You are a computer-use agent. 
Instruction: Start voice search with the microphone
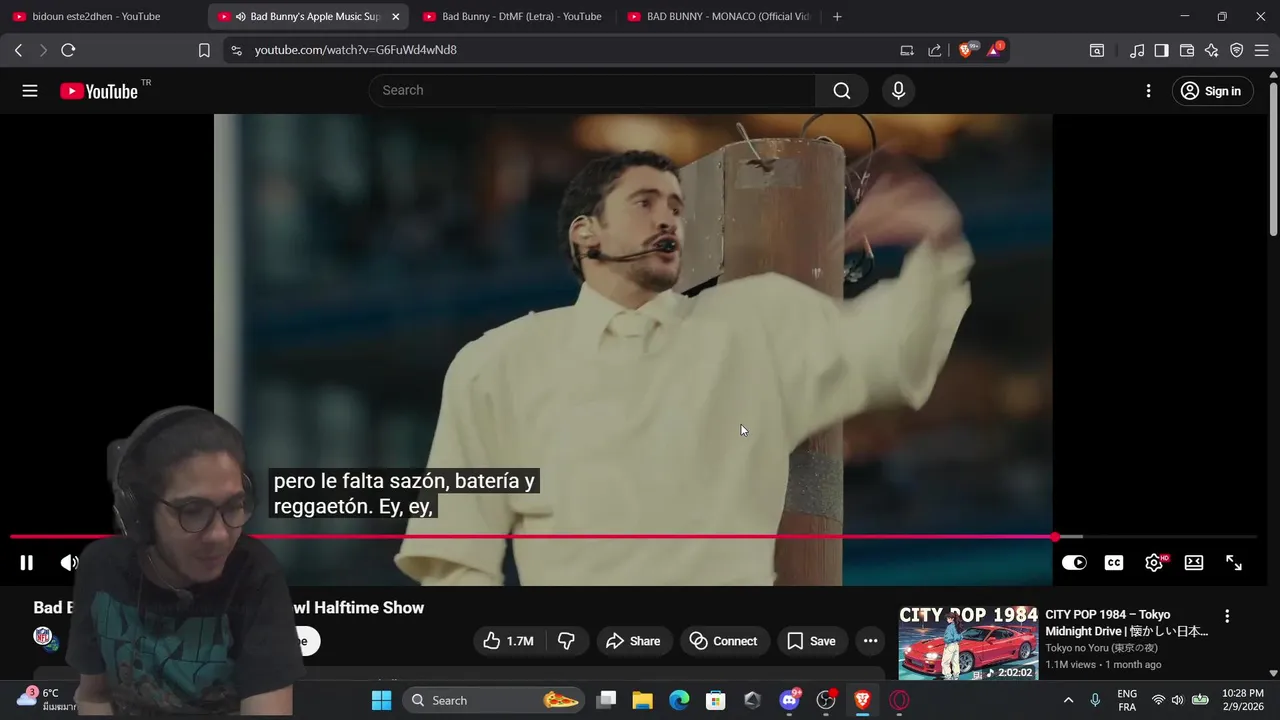point(898,91)
